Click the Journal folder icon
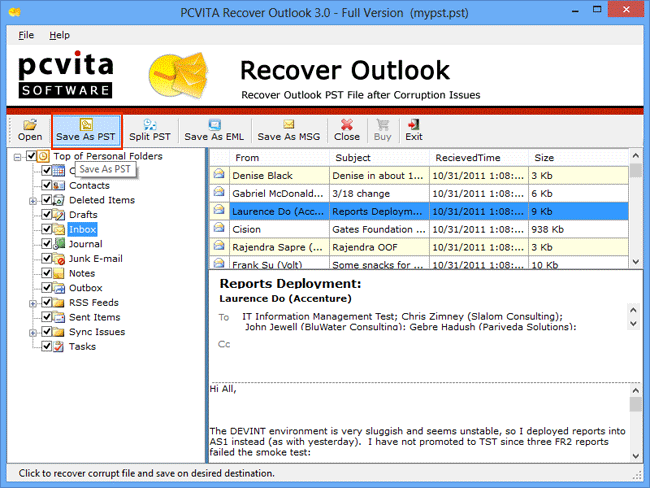 tap(59, 244)
